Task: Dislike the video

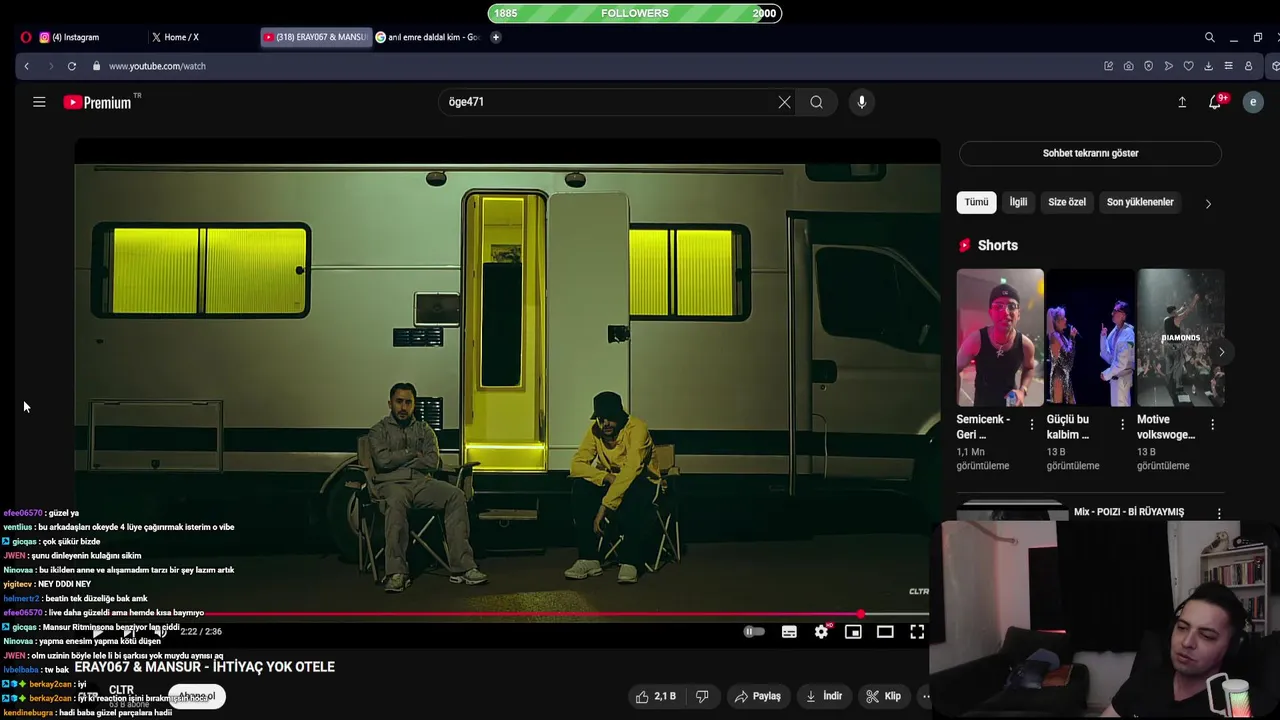Action: [702, 696]
